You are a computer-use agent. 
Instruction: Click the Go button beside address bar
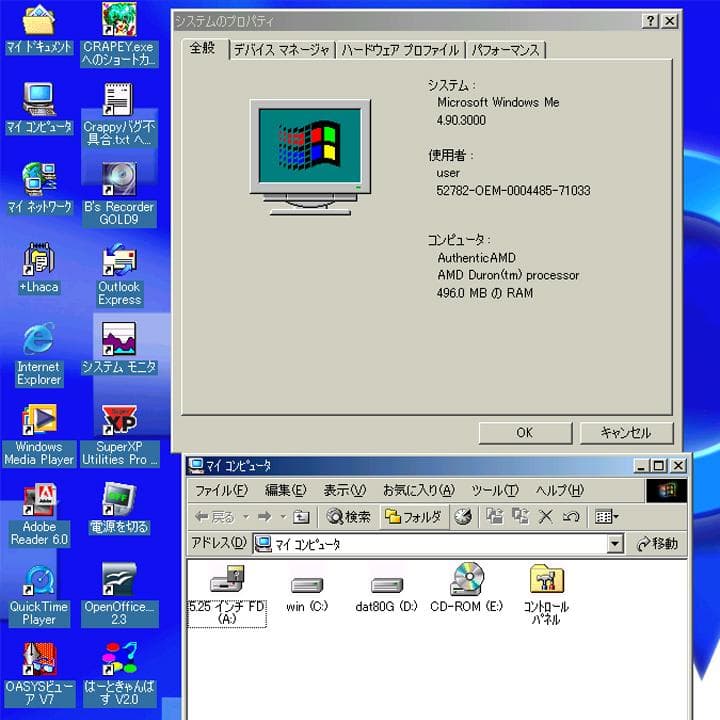coord(657,544)
